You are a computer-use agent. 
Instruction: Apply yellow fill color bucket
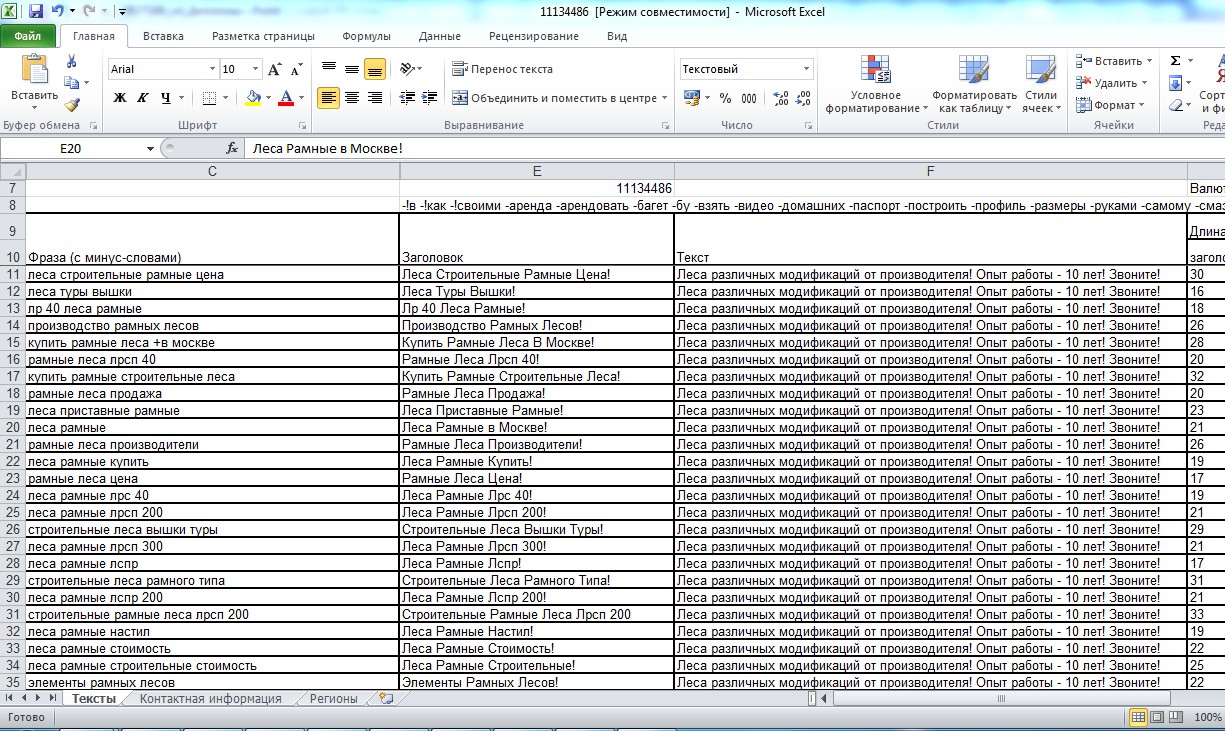(x=253, y=98)
